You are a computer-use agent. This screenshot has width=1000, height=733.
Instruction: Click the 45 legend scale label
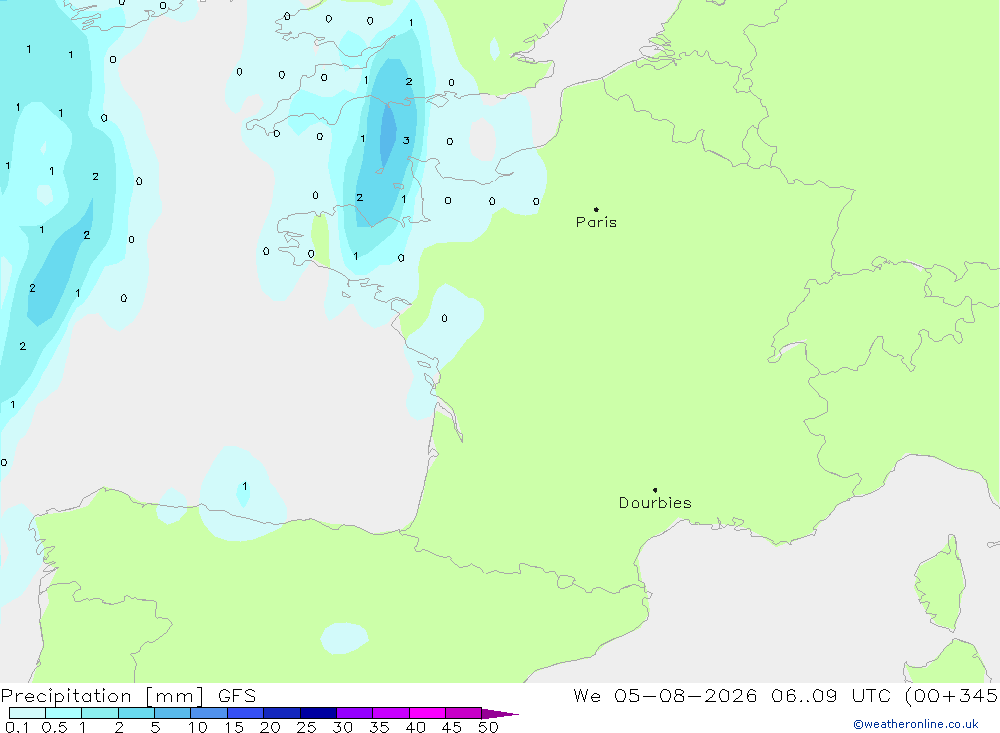coord(452,727)
